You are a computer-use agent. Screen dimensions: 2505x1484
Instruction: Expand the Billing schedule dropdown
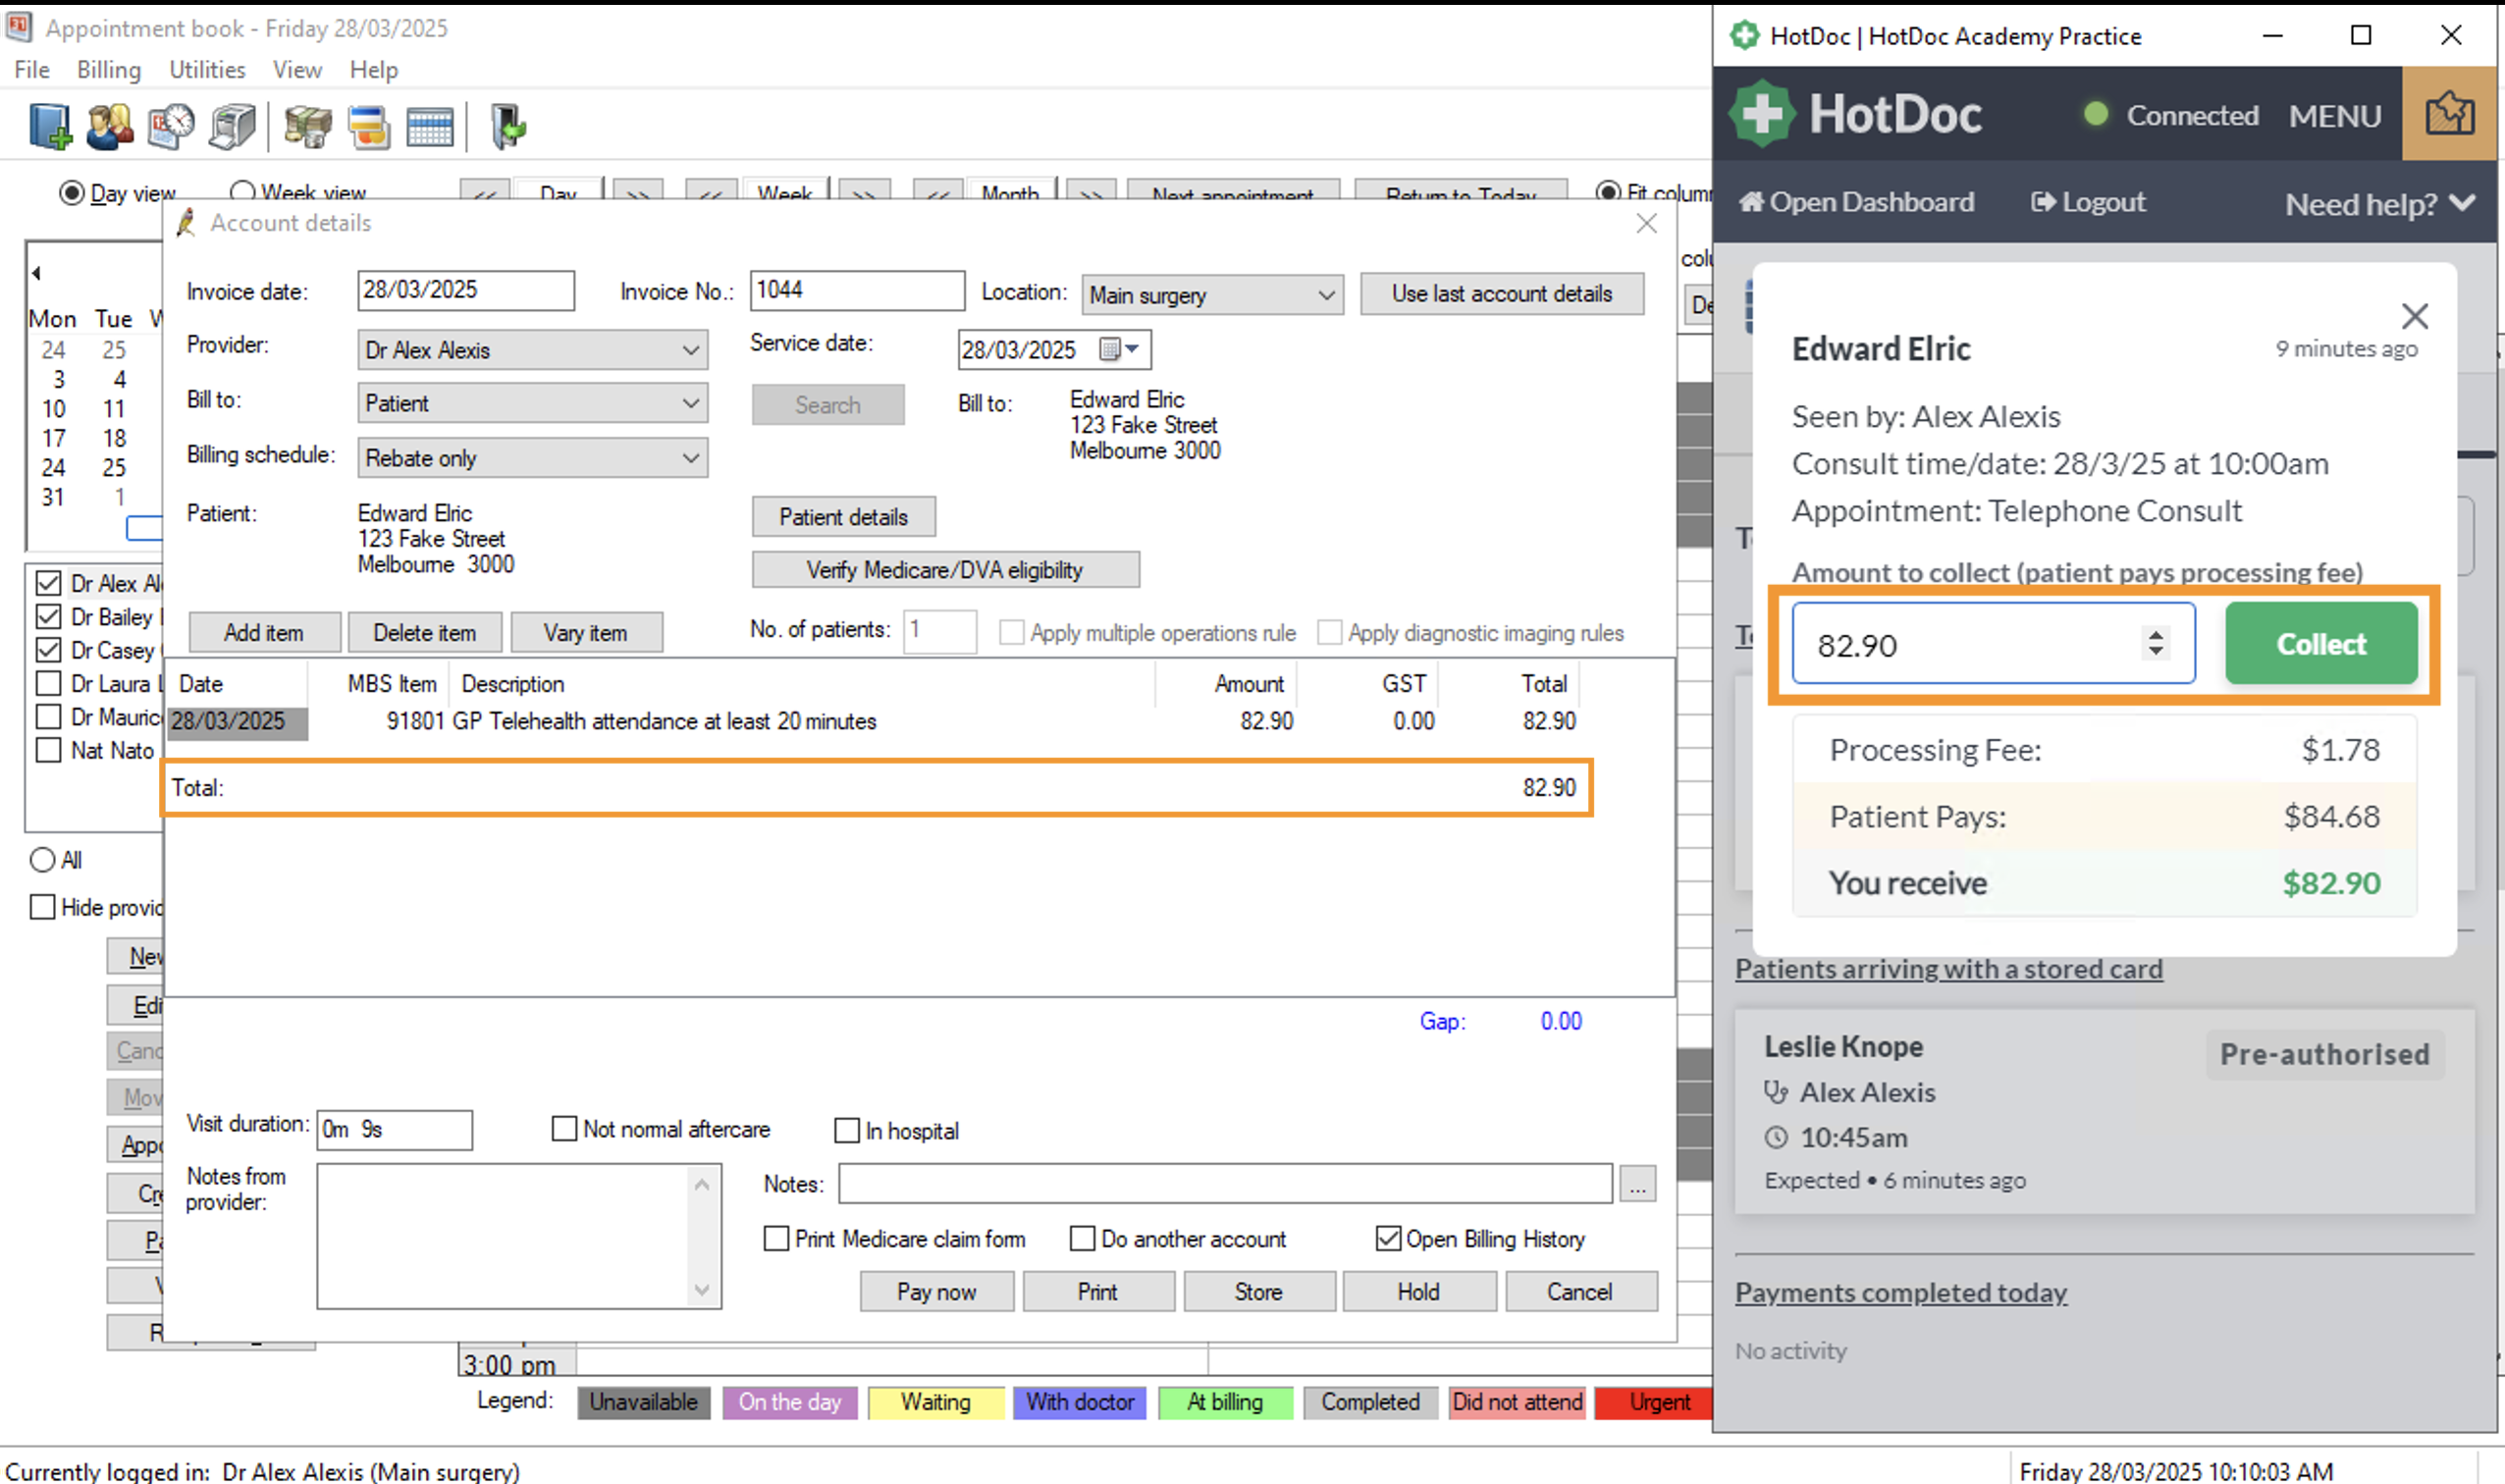point(532,458)
